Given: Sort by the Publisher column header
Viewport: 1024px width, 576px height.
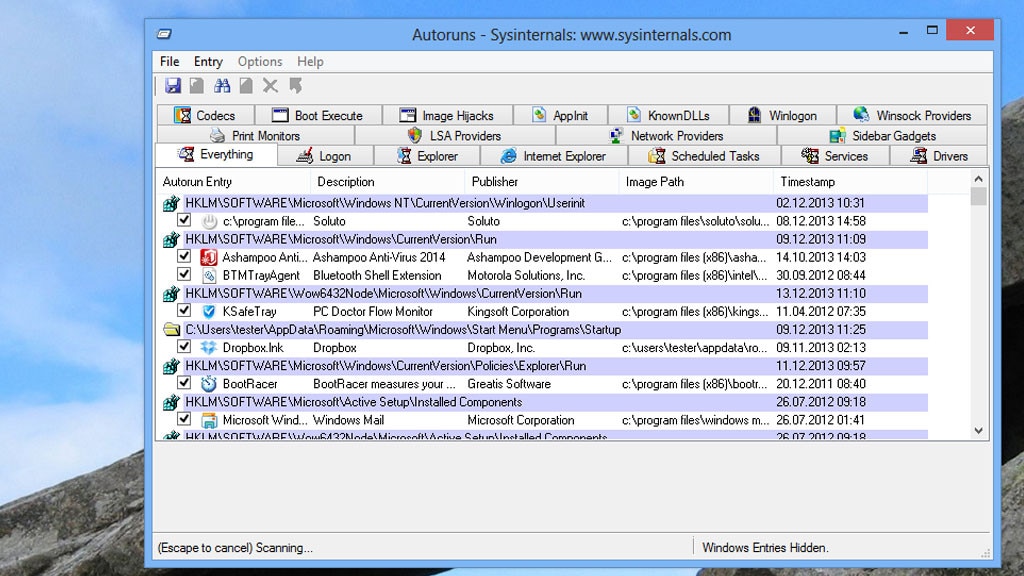Looking at the screenshot, I should coord(541,182).
